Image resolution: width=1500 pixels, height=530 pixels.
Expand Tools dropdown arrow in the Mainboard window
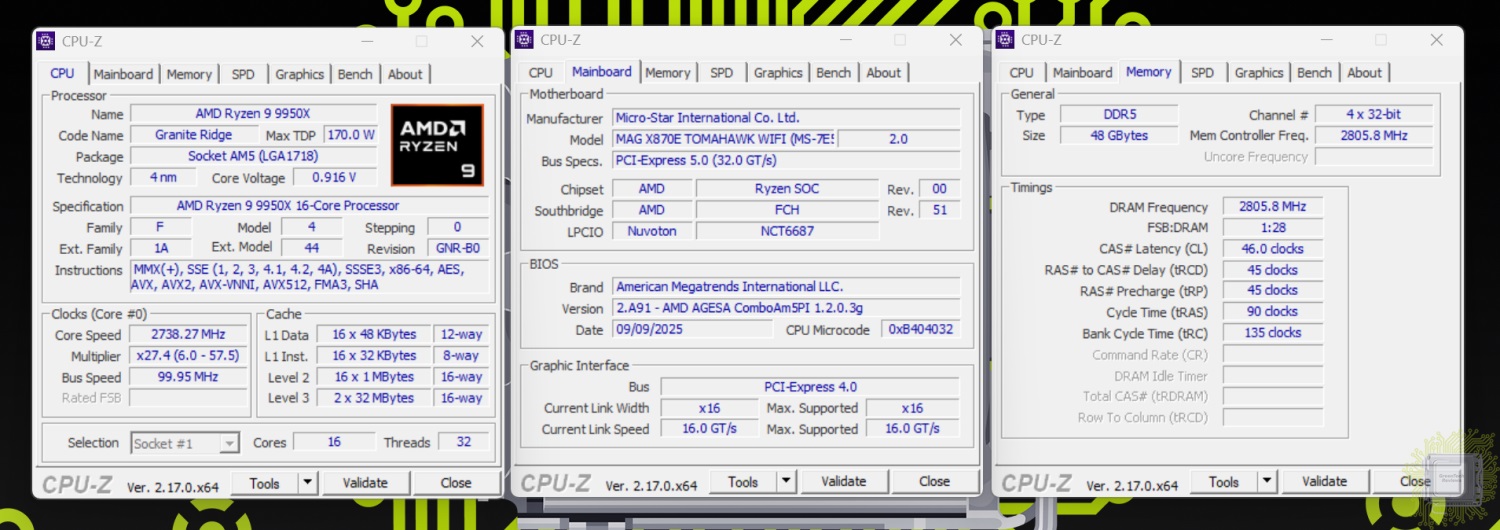[786, 481]
